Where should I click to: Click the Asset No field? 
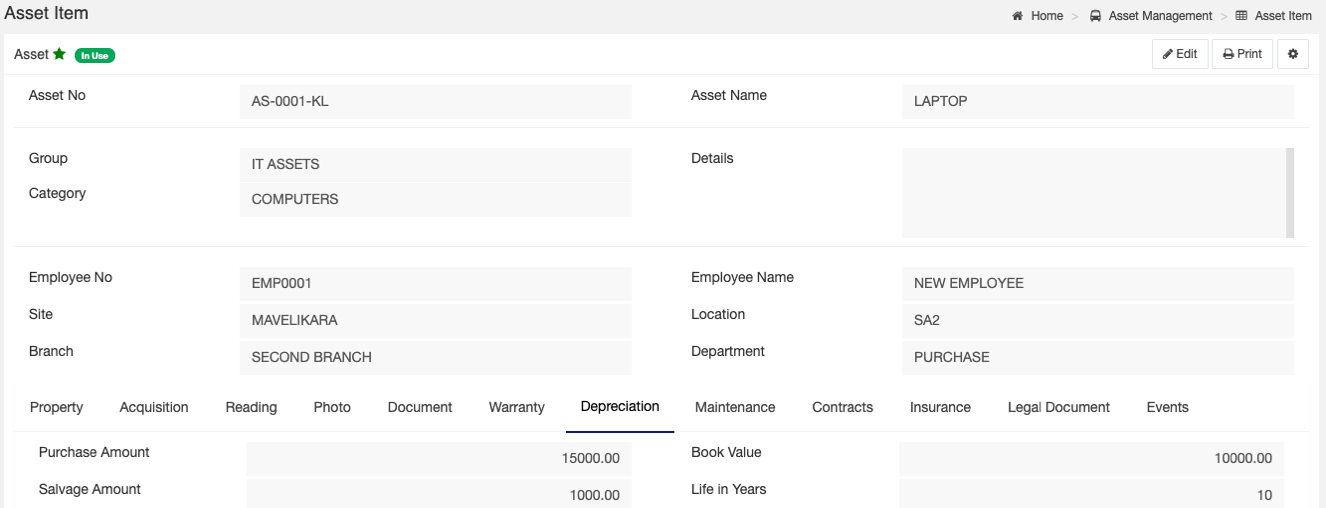coord(435,101)
